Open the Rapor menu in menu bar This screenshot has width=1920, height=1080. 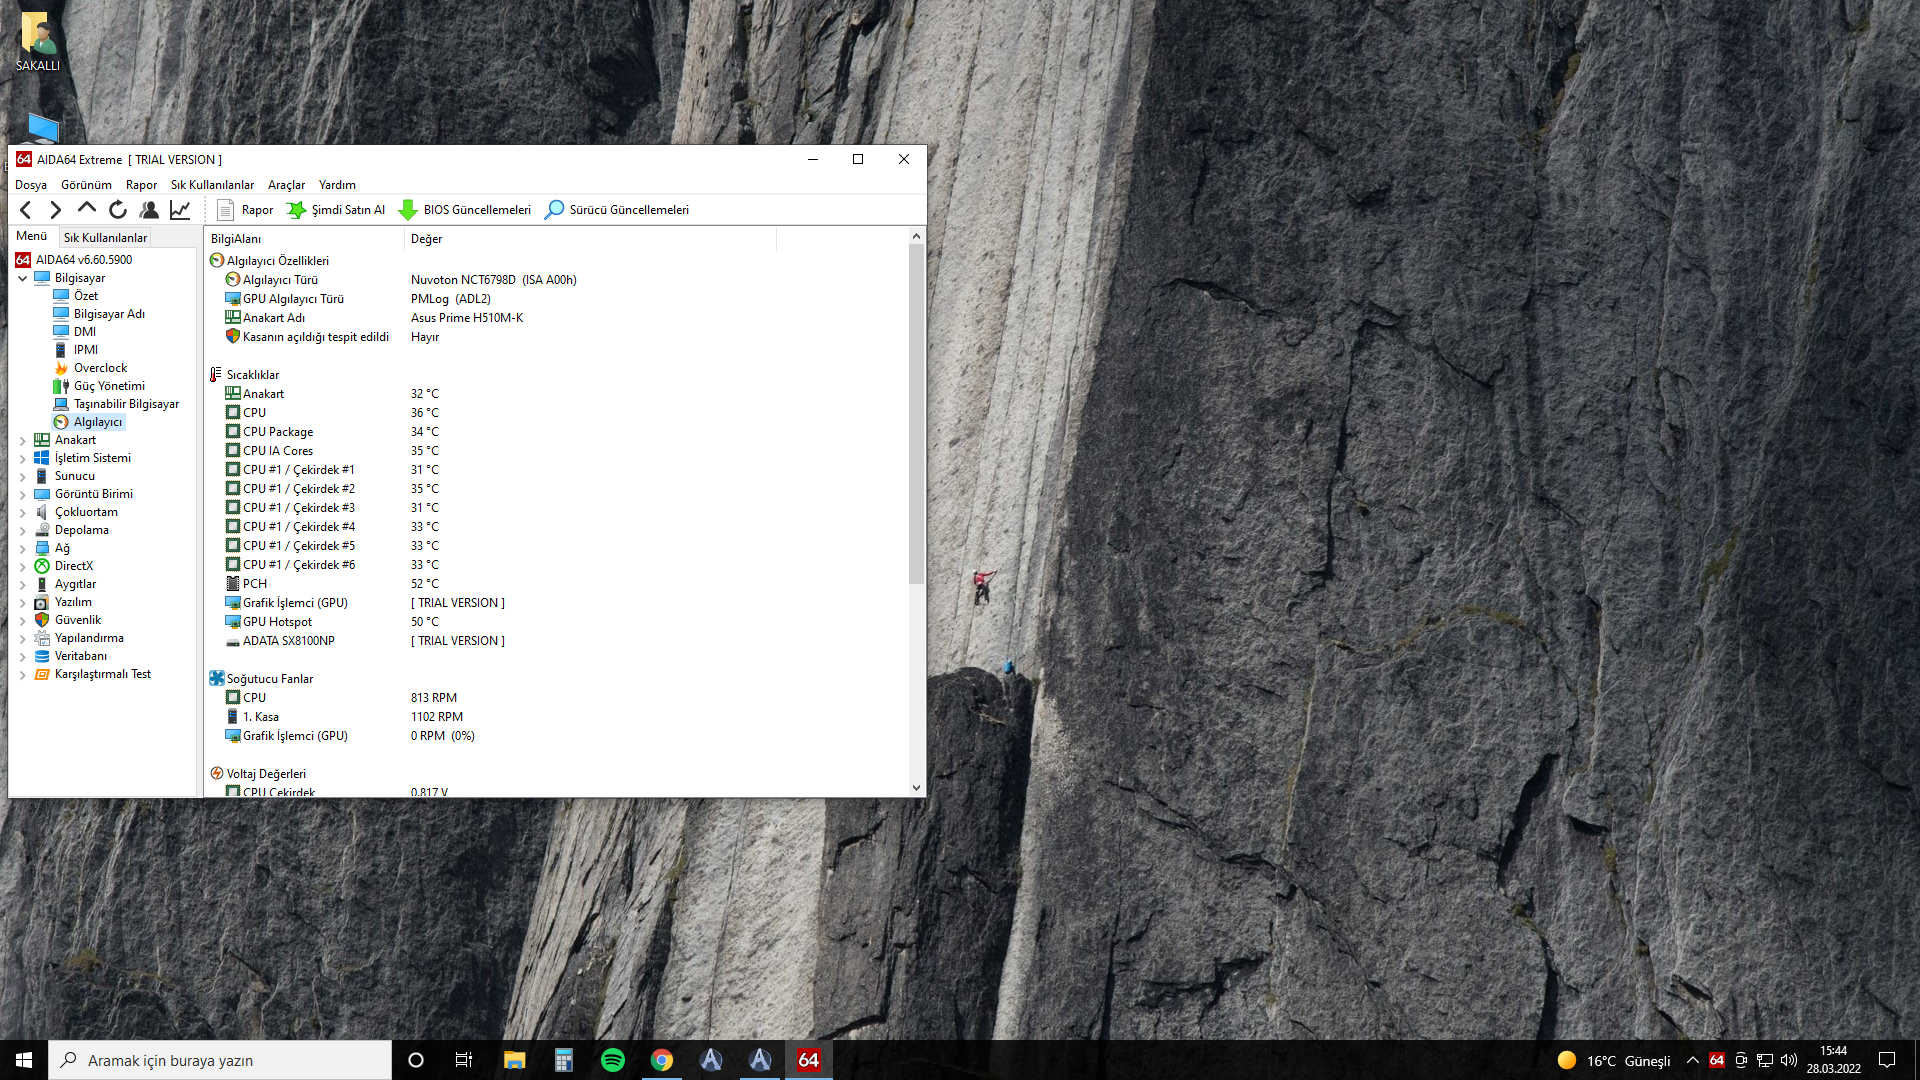[141, 185]
